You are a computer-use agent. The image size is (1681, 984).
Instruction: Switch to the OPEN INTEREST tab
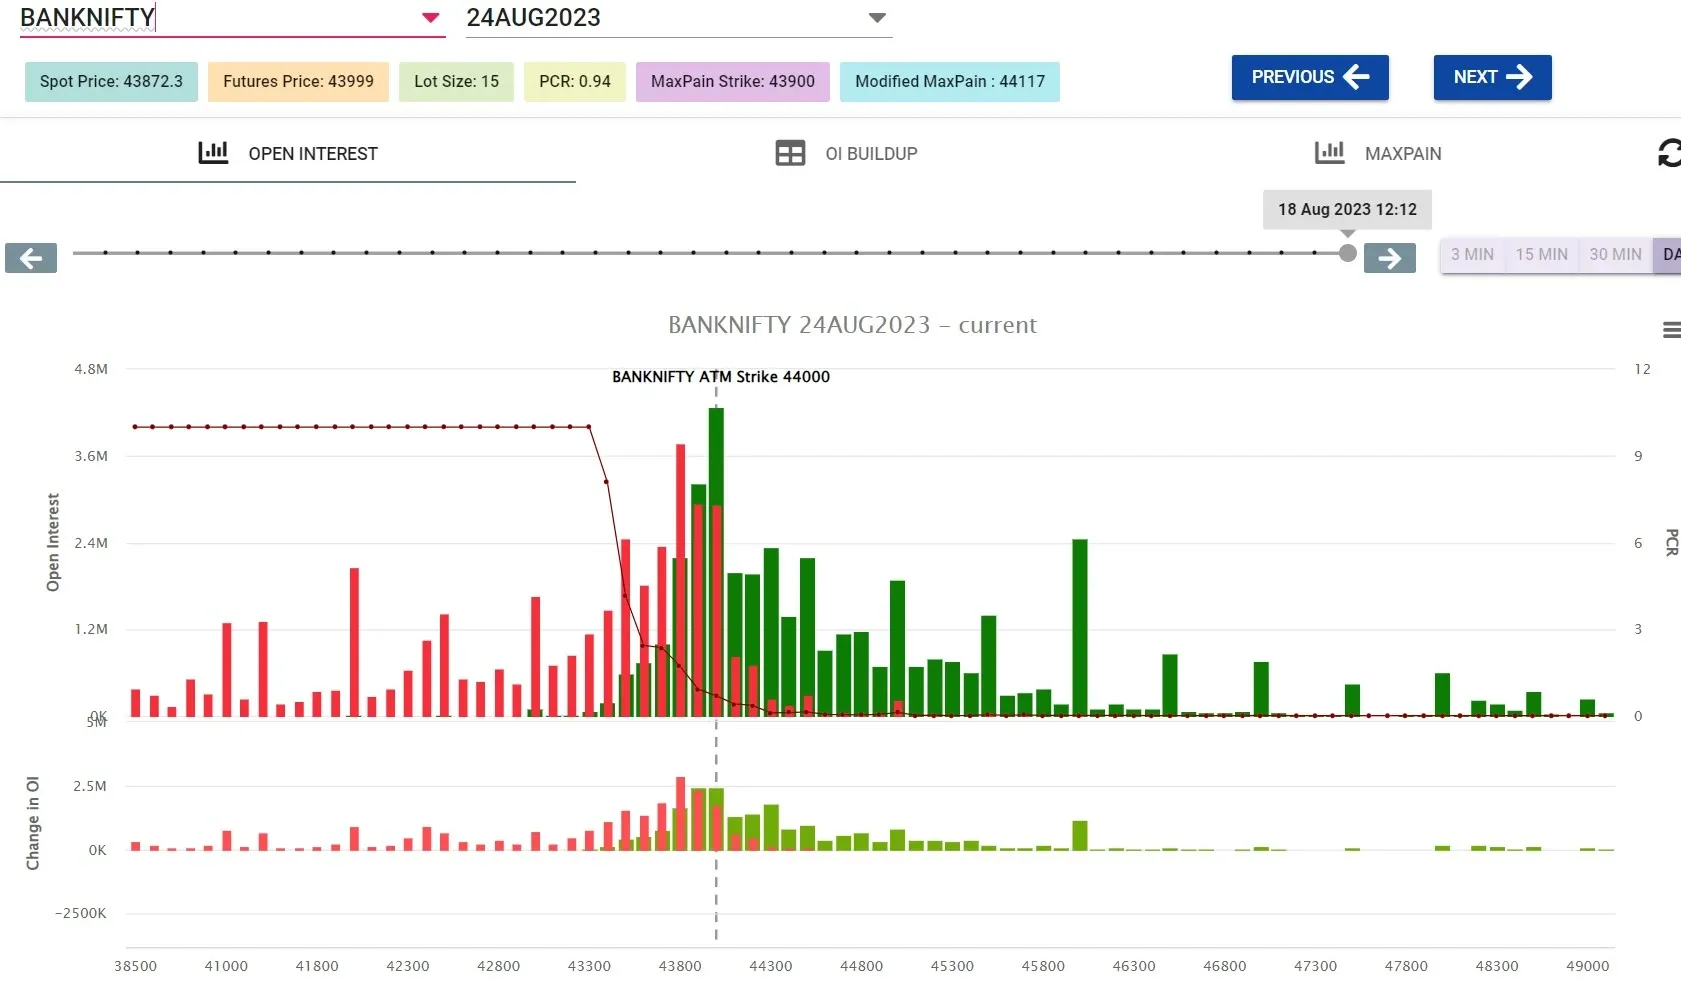coord(288,153)
